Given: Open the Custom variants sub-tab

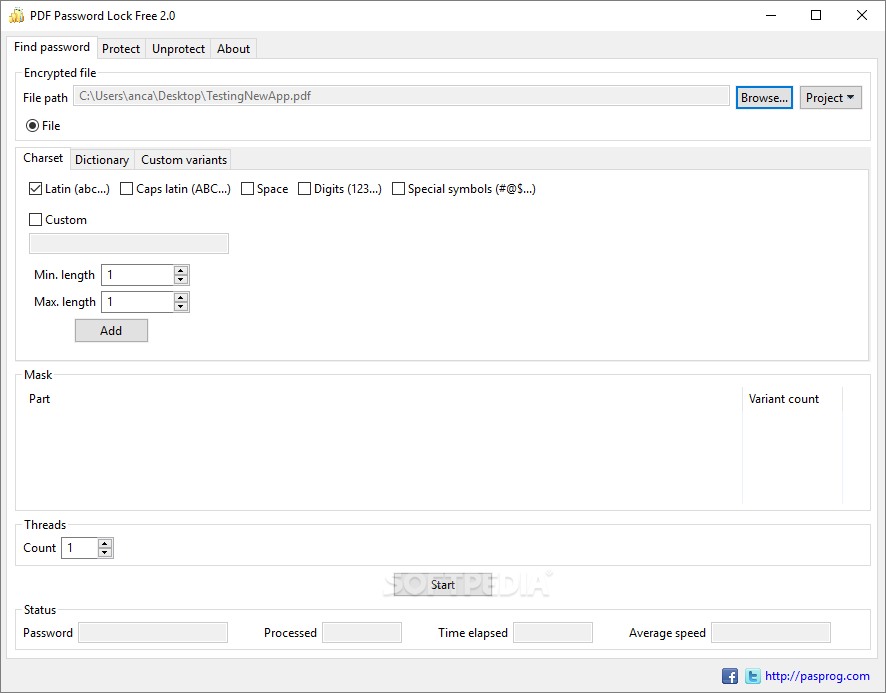Looking at the screenshot, I should [184, 160].
